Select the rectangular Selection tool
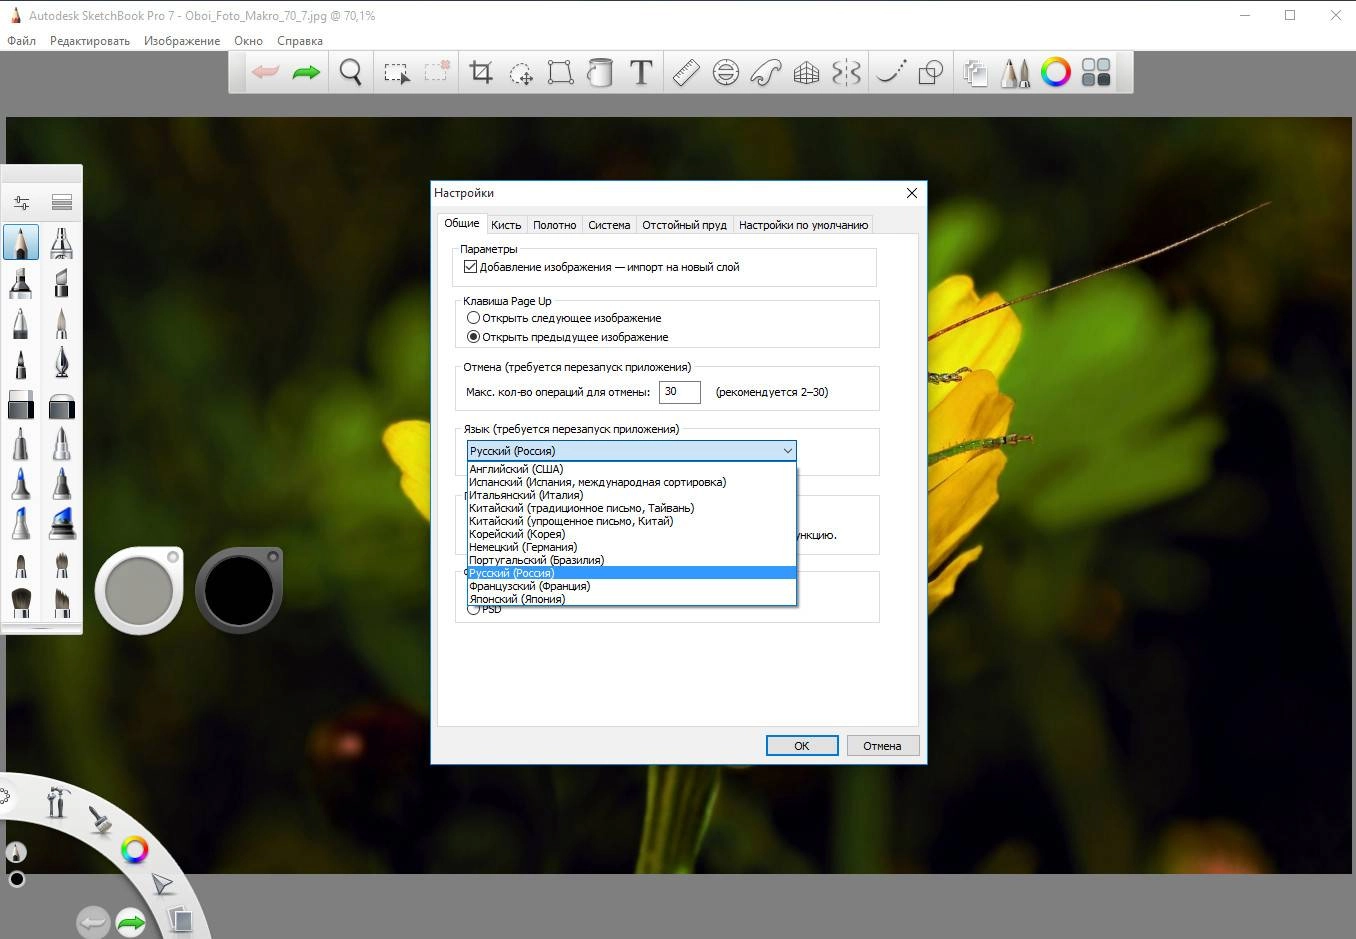This screenshot has width=1356, height=939. pyautogui.click(x=397, y=73)
